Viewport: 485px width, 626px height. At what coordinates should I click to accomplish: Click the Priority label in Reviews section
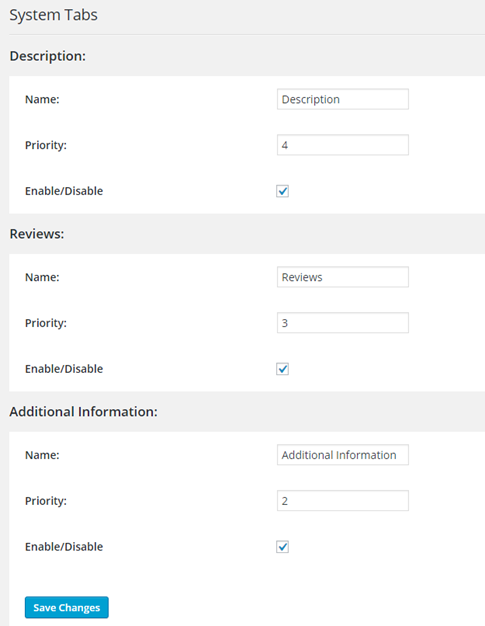click(46, 323)
